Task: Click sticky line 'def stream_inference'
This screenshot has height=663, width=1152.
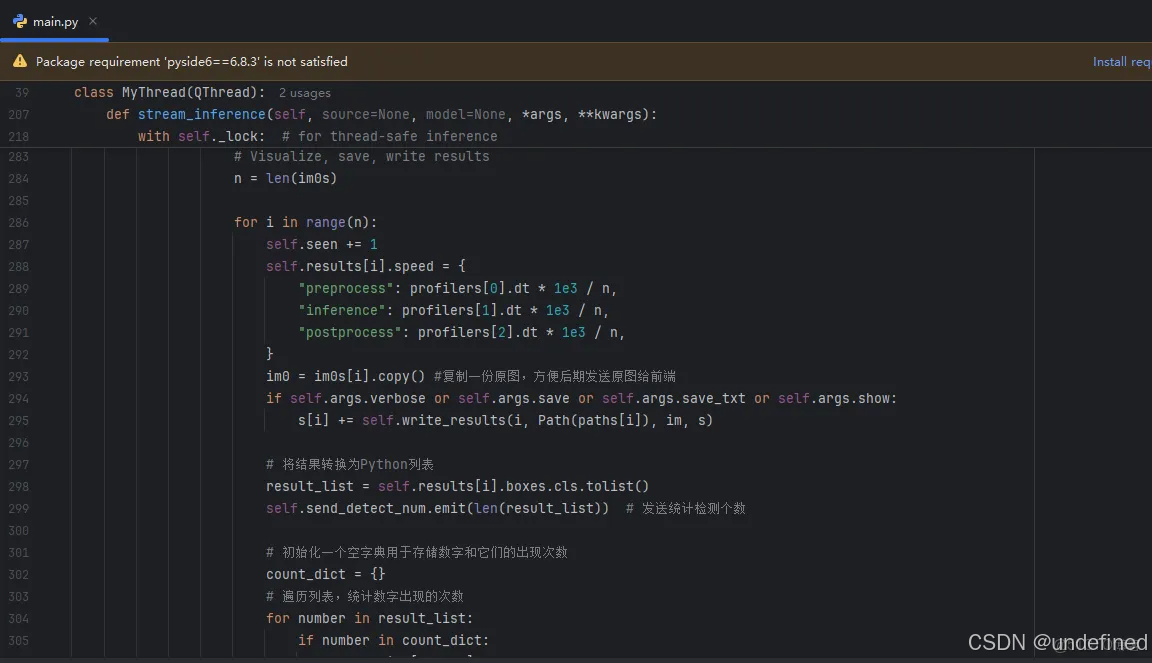Action: (x=381, y=114)
